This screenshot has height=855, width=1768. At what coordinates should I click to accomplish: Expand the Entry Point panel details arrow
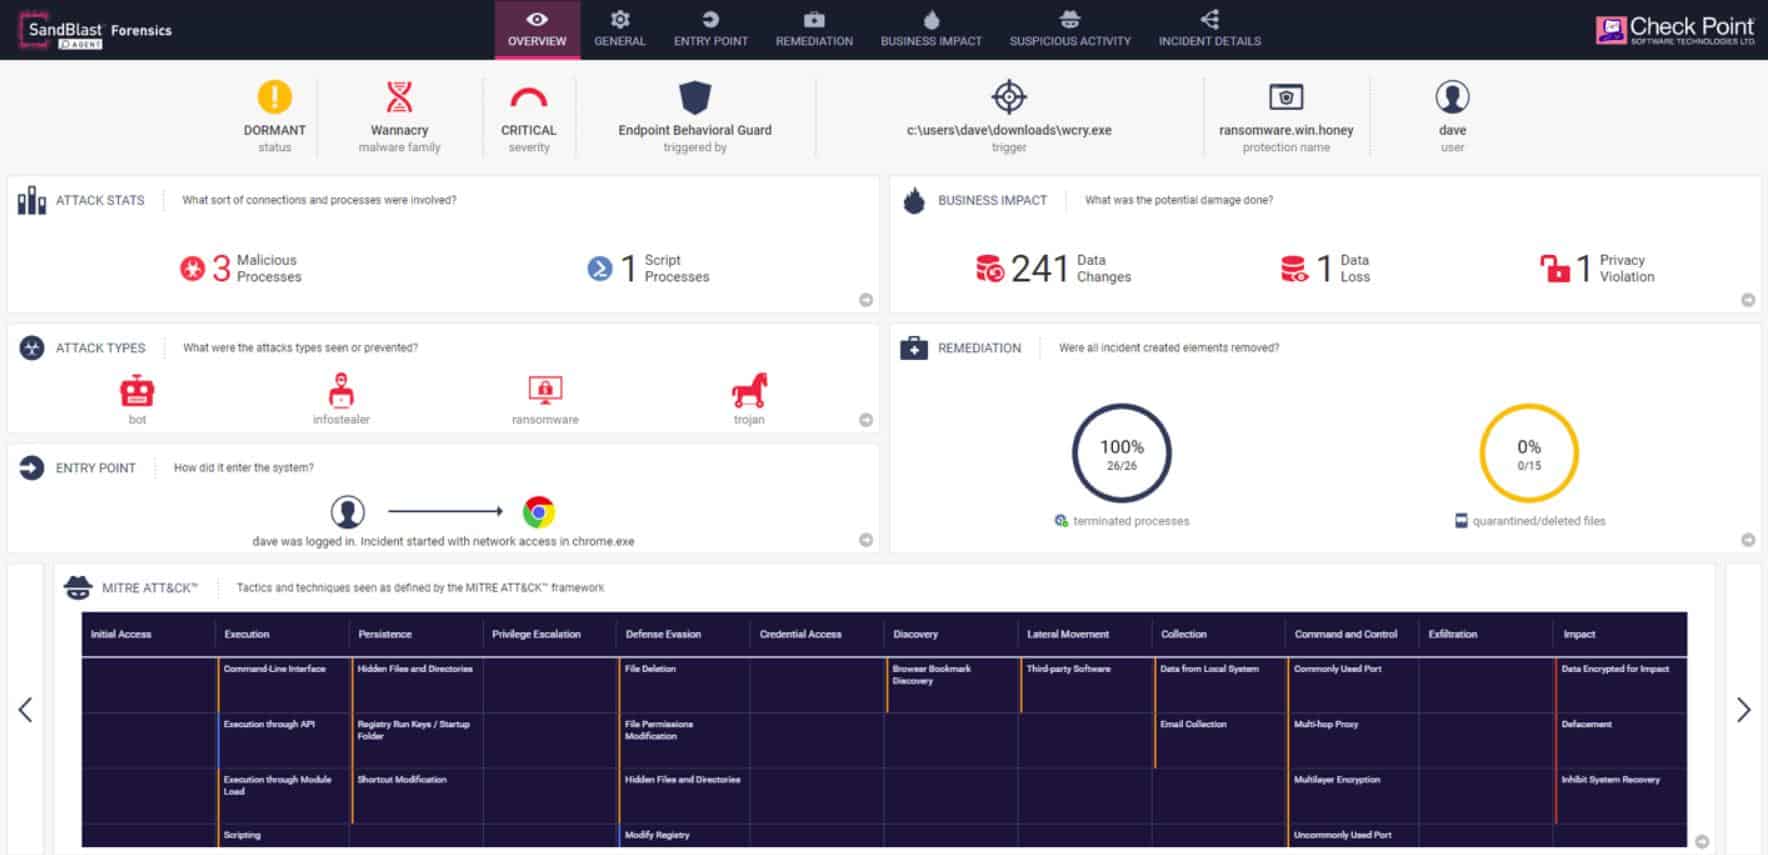866,540
